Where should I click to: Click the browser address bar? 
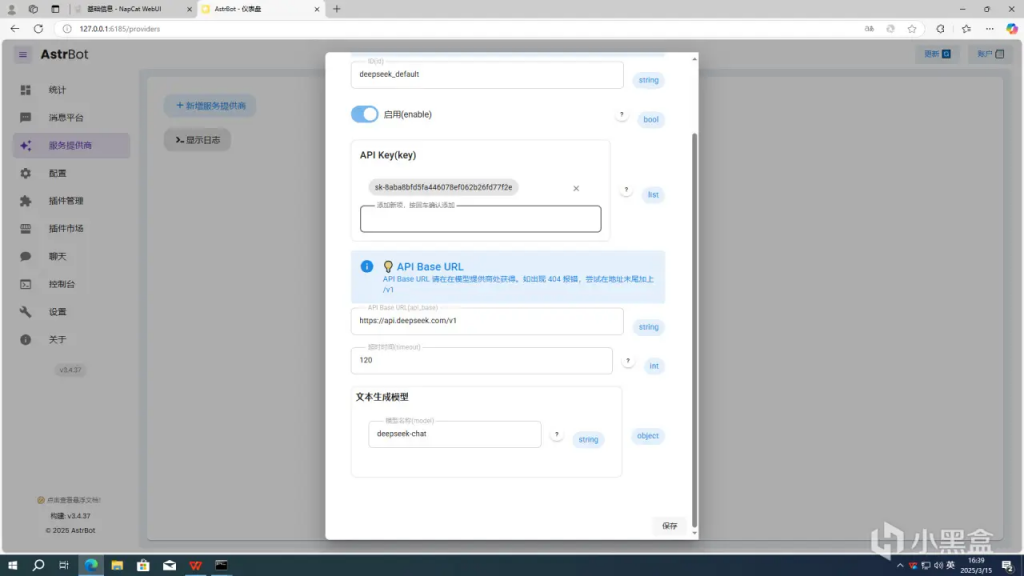[457, 29]
